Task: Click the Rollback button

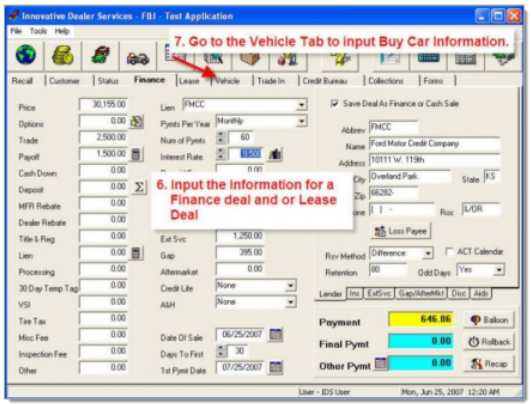Action: point(489,342)
